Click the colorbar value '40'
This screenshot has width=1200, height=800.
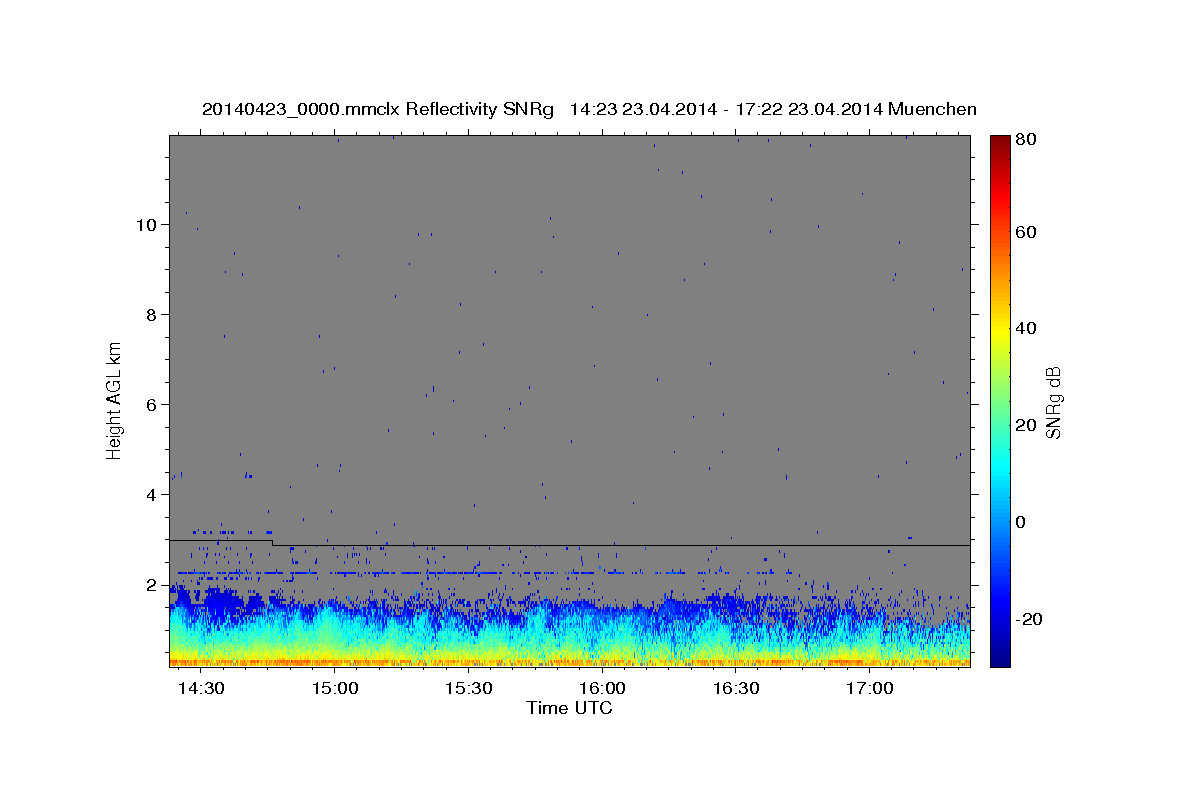click(x=1026, y=328)
